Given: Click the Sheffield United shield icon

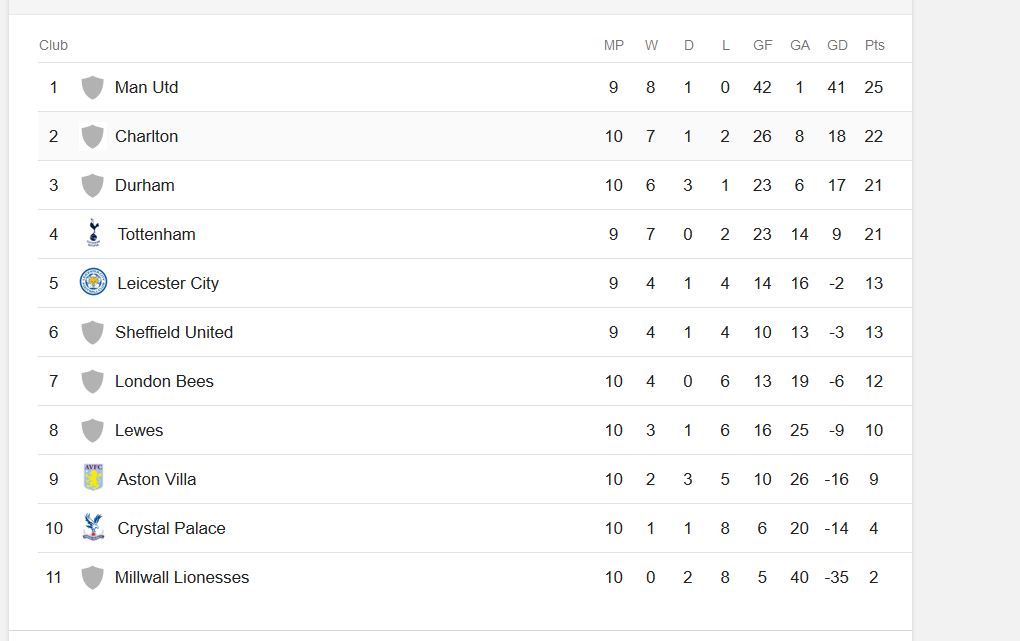Looking at the screenshot, I should coord(92,332).
